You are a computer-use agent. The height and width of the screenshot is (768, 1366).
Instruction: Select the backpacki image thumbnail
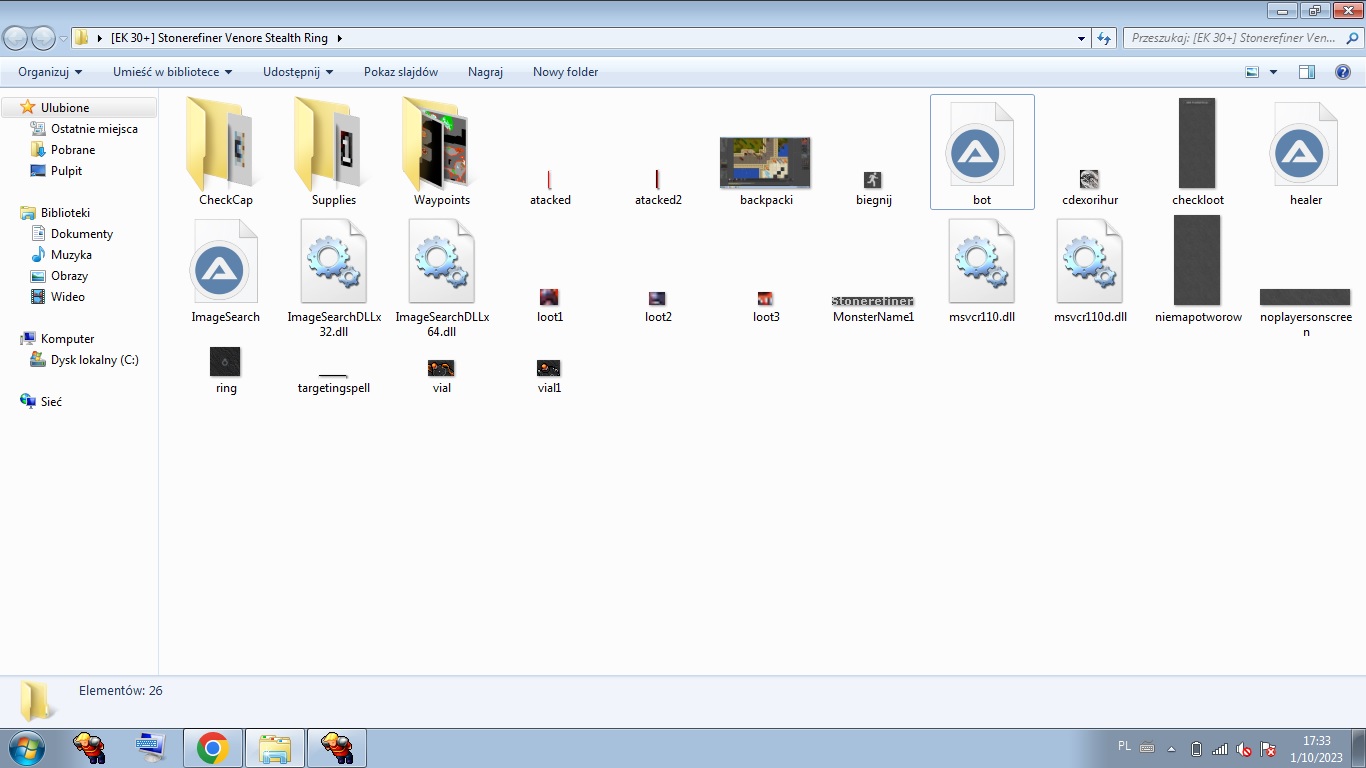(x=765, y=163)
